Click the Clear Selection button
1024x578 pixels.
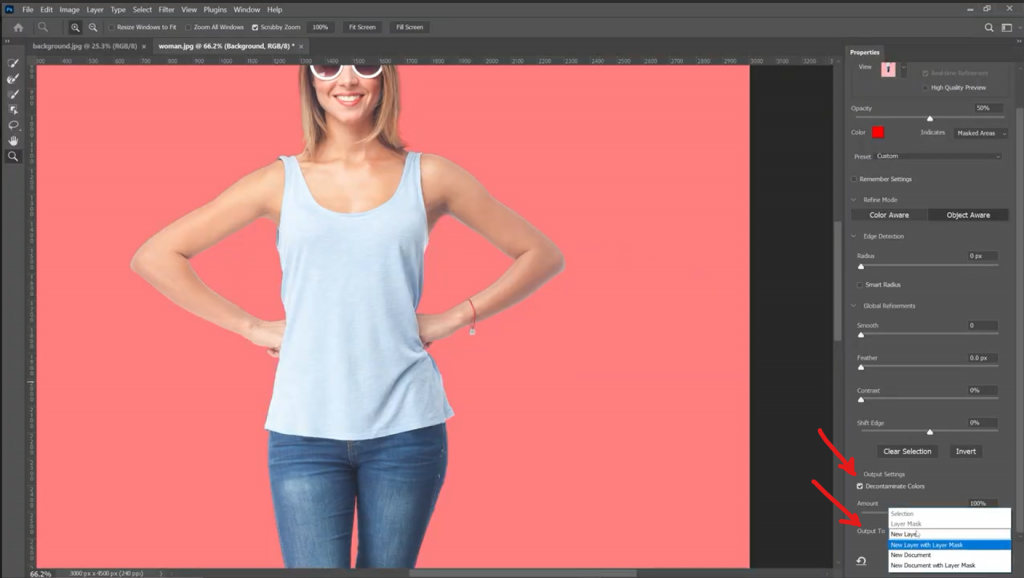point(907,451)
